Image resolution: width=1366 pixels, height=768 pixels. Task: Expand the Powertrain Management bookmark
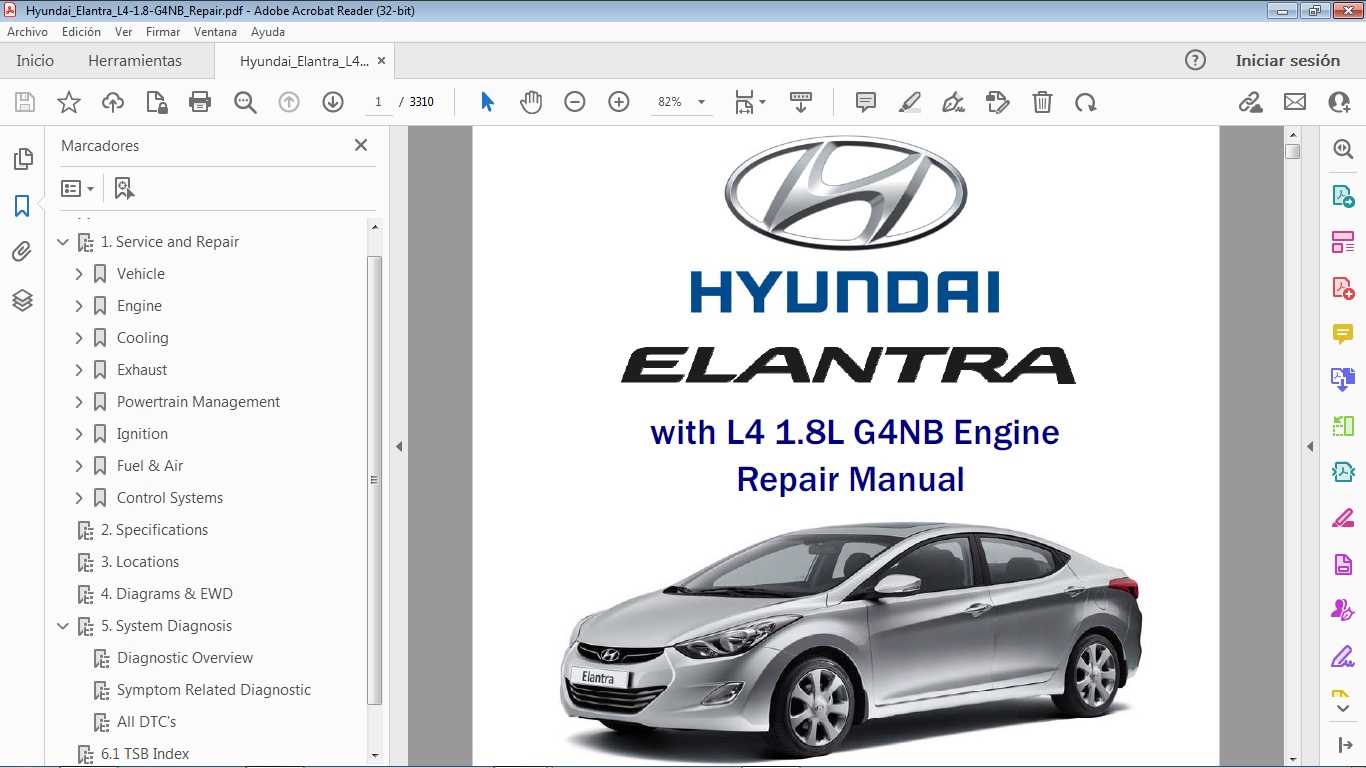coord(79,402)
